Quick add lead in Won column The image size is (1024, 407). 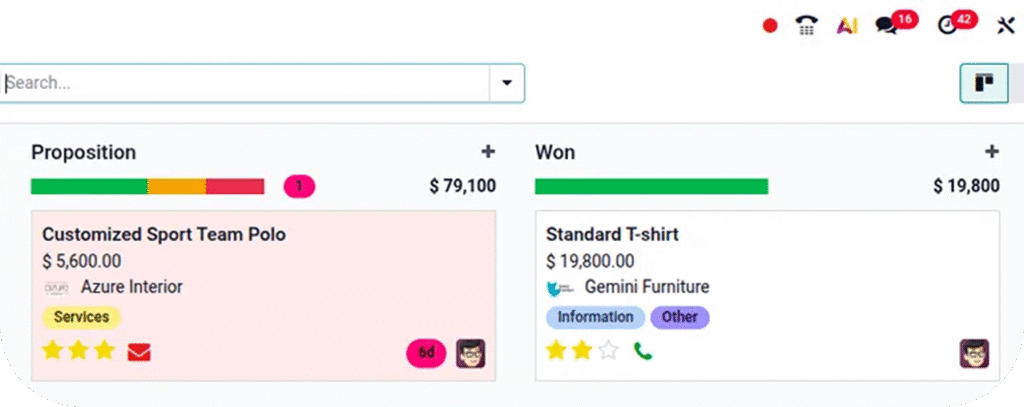(x=992, y=152)
